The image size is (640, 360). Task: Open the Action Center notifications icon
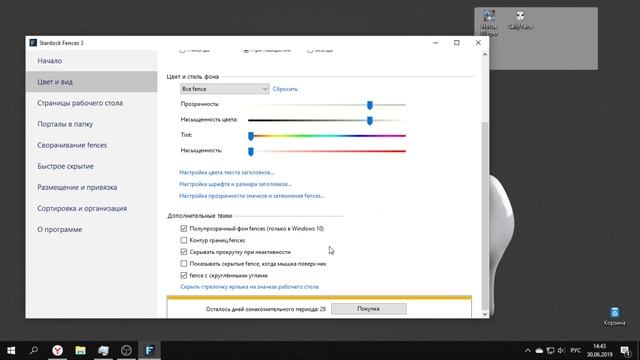(625, 351)
